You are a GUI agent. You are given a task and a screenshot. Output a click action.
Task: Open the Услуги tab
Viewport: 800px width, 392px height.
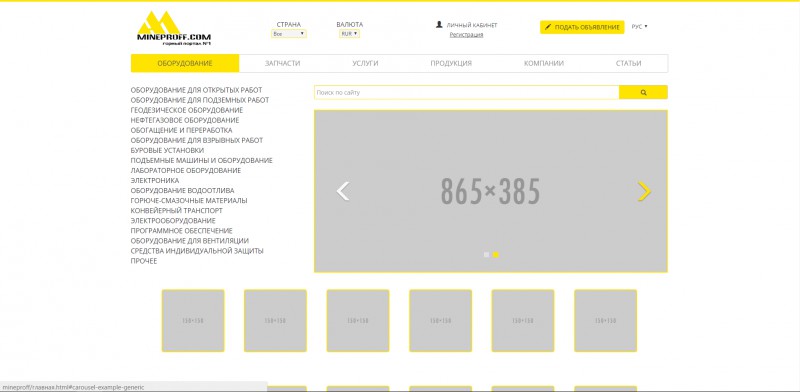pos(365,63)
